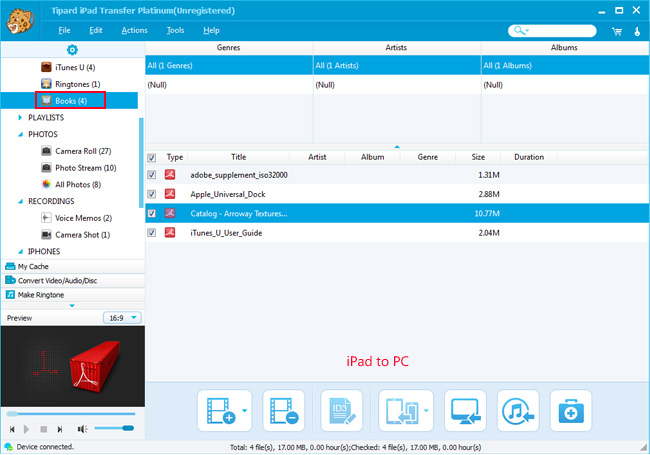Click the PDF icon of Apple_Universal_Dock
Image resolution: width=650 pixels, height=455 pixels.
(170, 194)
